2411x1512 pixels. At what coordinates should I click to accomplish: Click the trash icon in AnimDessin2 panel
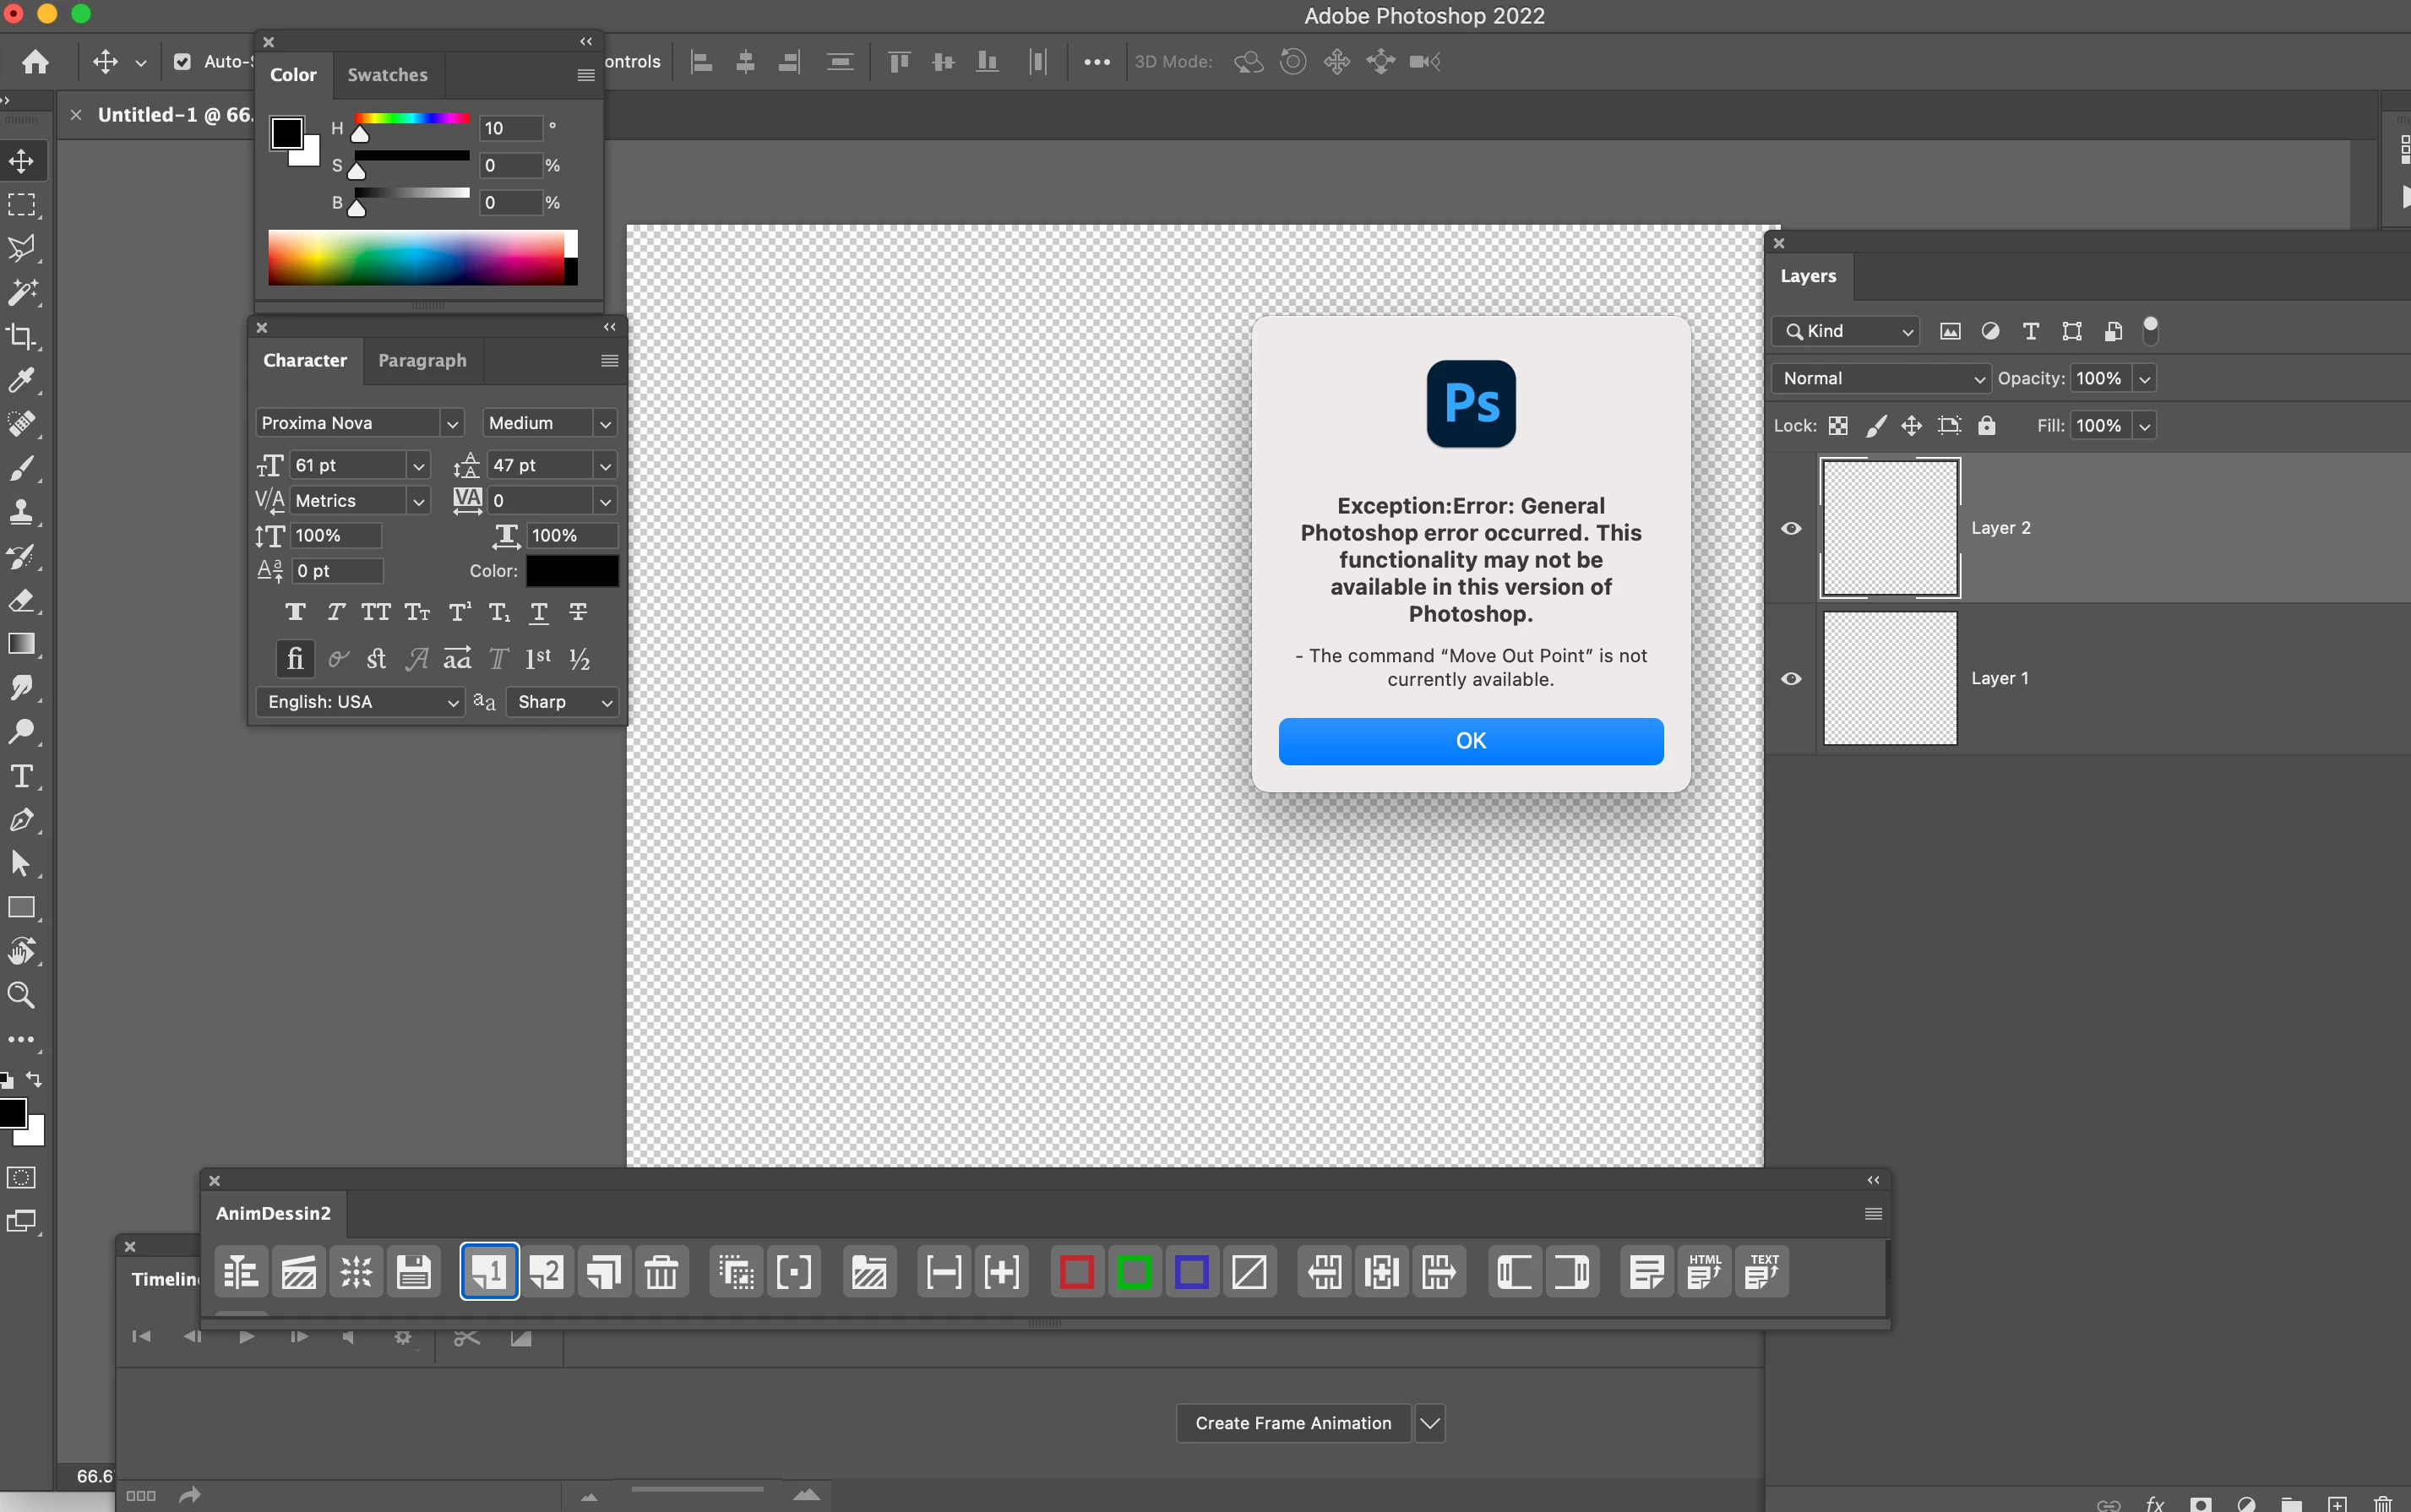pyautogui.click(x=661, y=1273)
